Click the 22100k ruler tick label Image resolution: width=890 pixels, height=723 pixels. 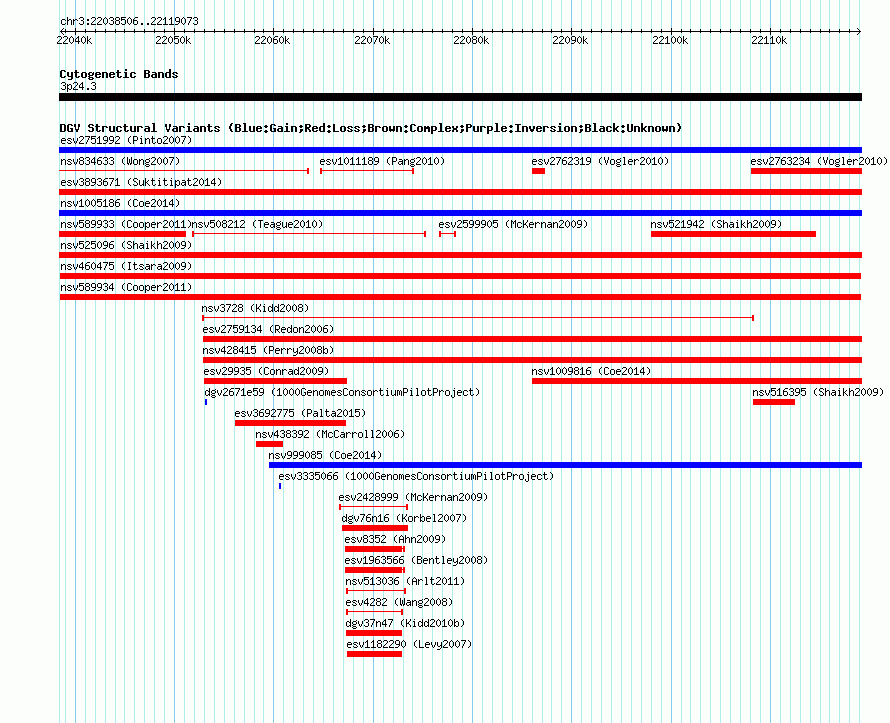[670, 40]
